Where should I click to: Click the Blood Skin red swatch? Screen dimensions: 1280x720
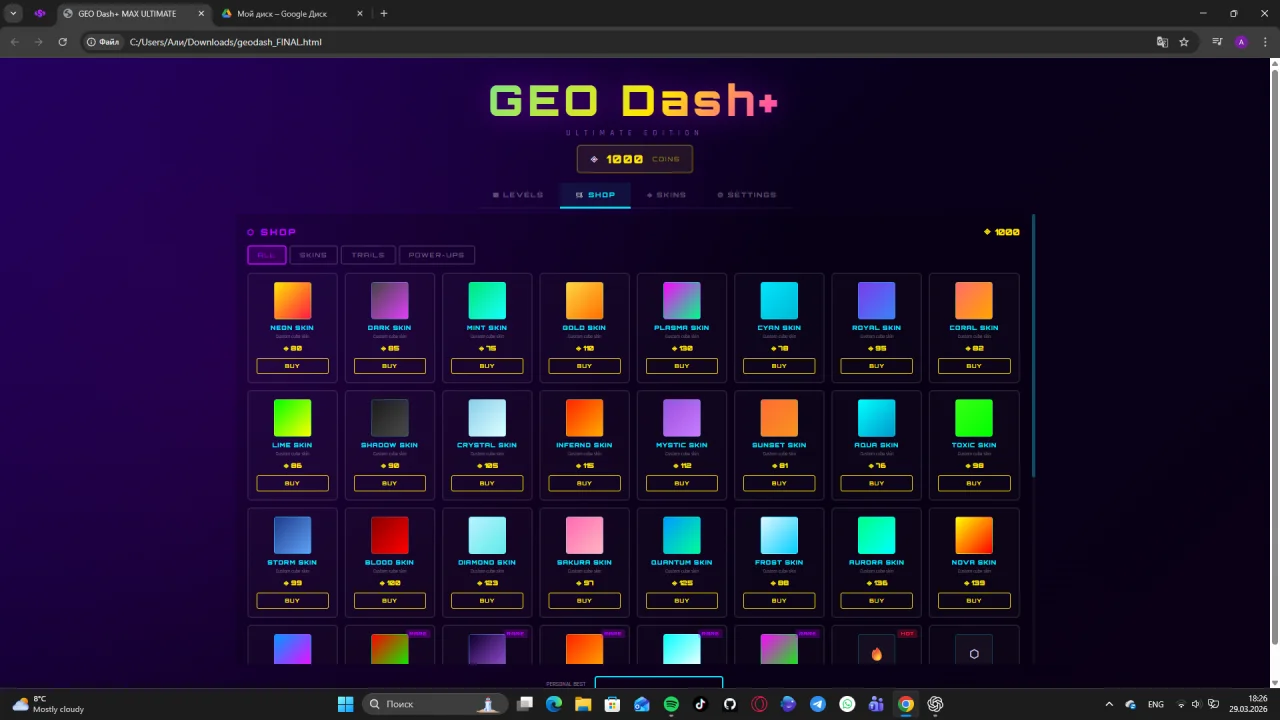pos(390,536)
